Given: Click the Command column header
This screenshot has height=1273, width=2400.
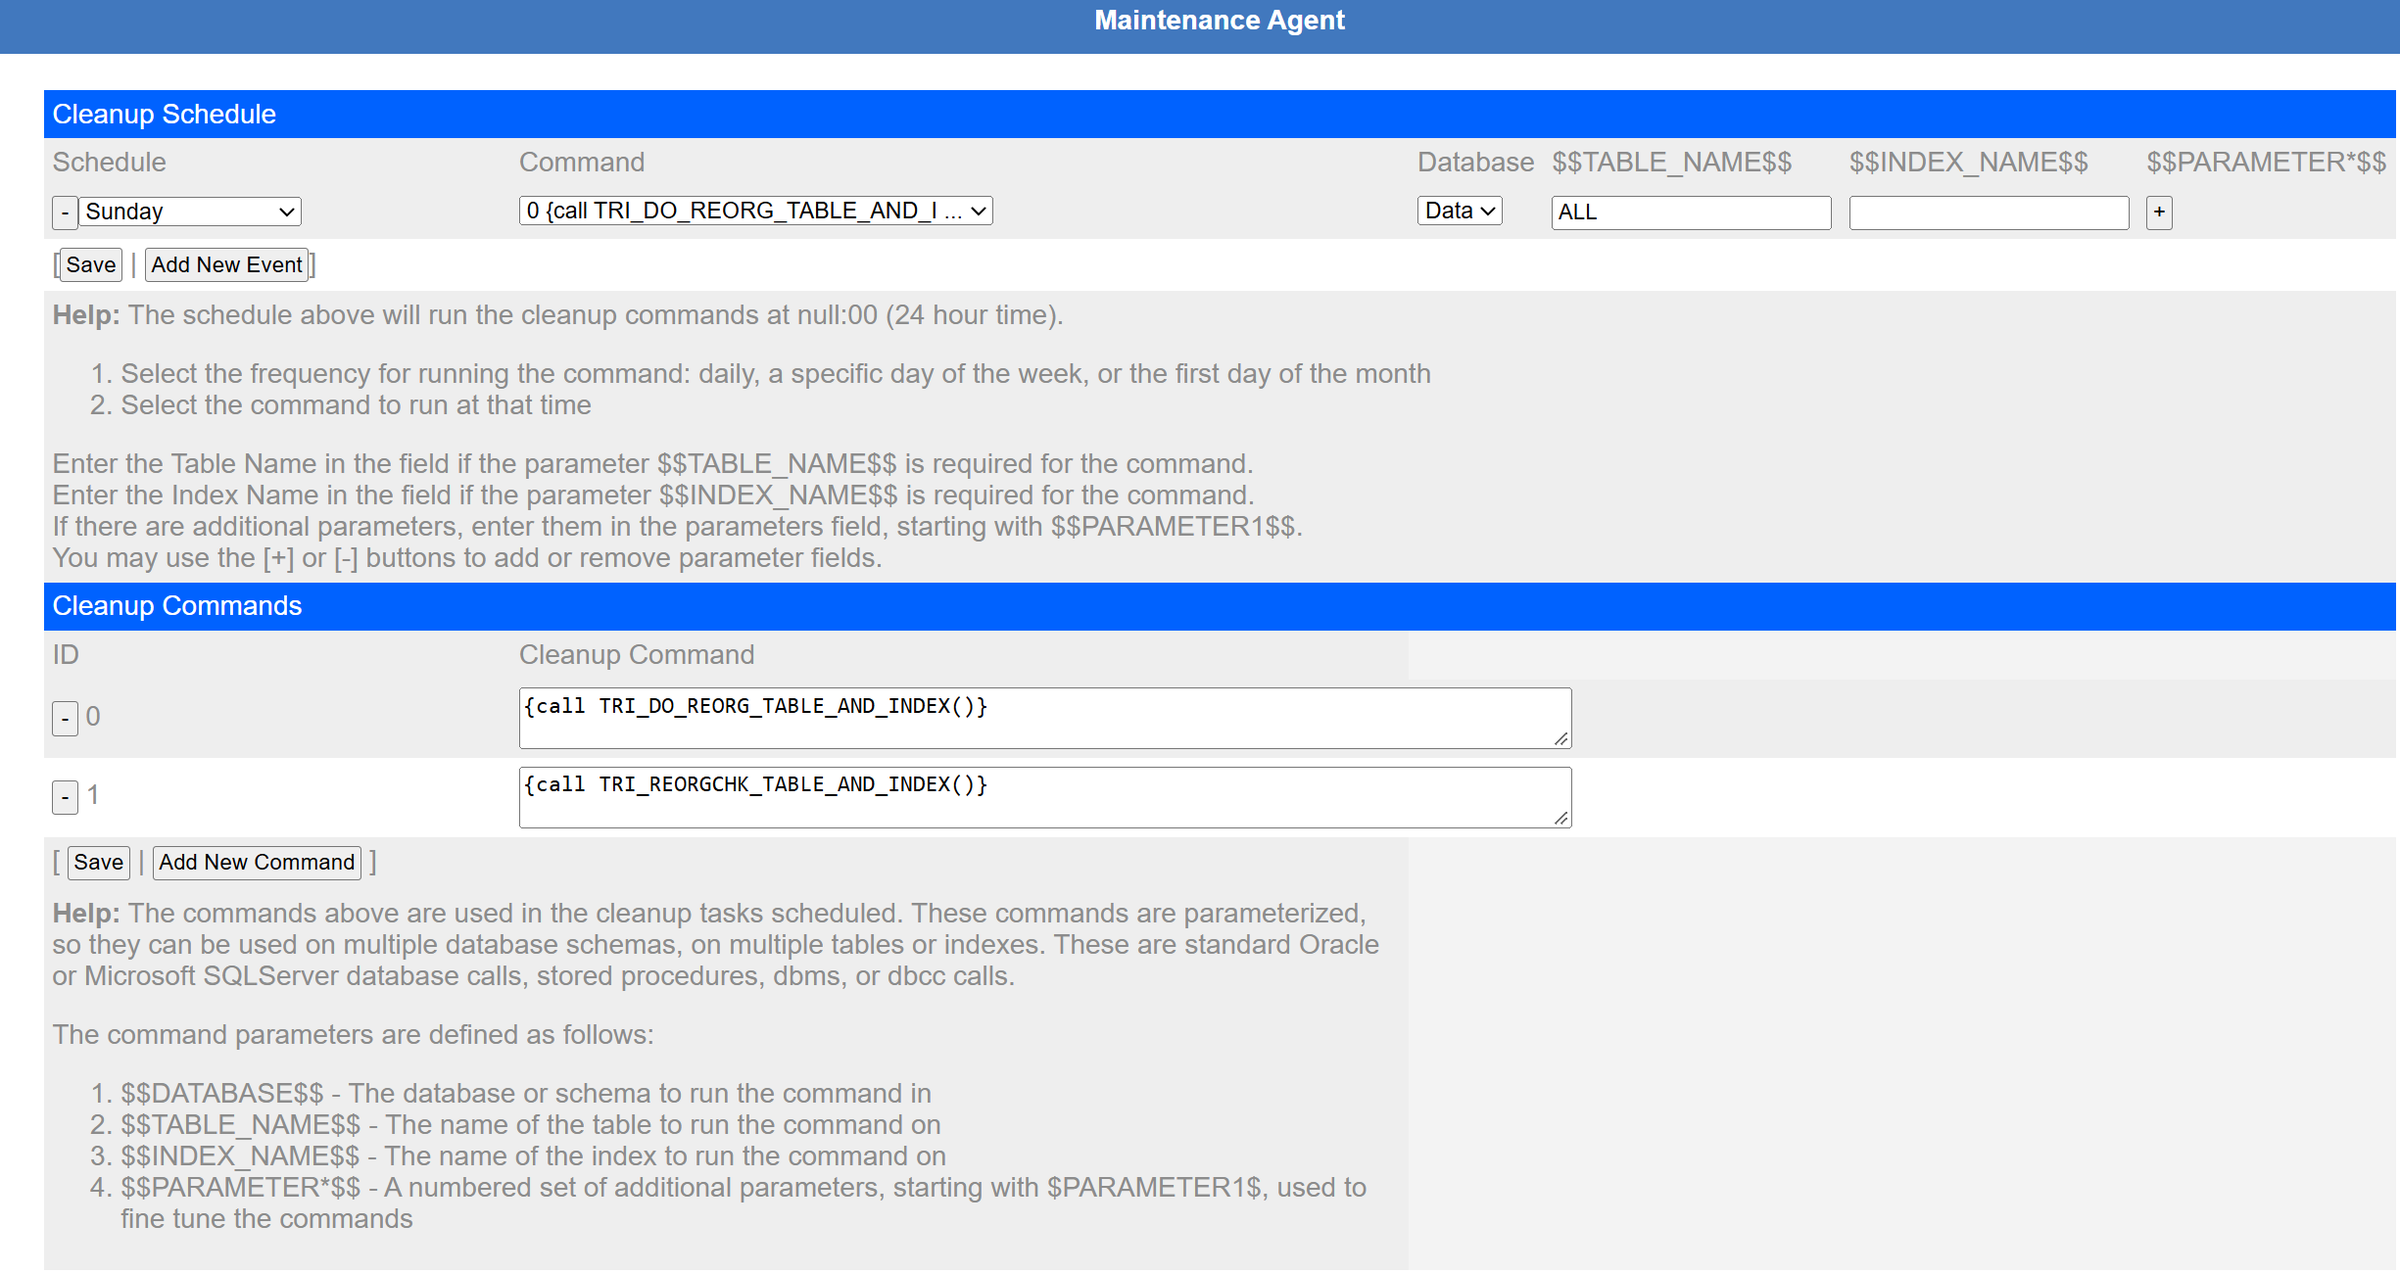Looking at the screenshot, I should (x=581, y=162).
